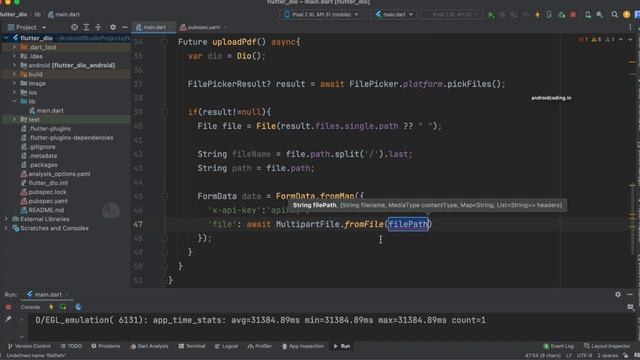Select opened file target icon in Project panel
Screen dimensions: 640x360
coord(74,27)
